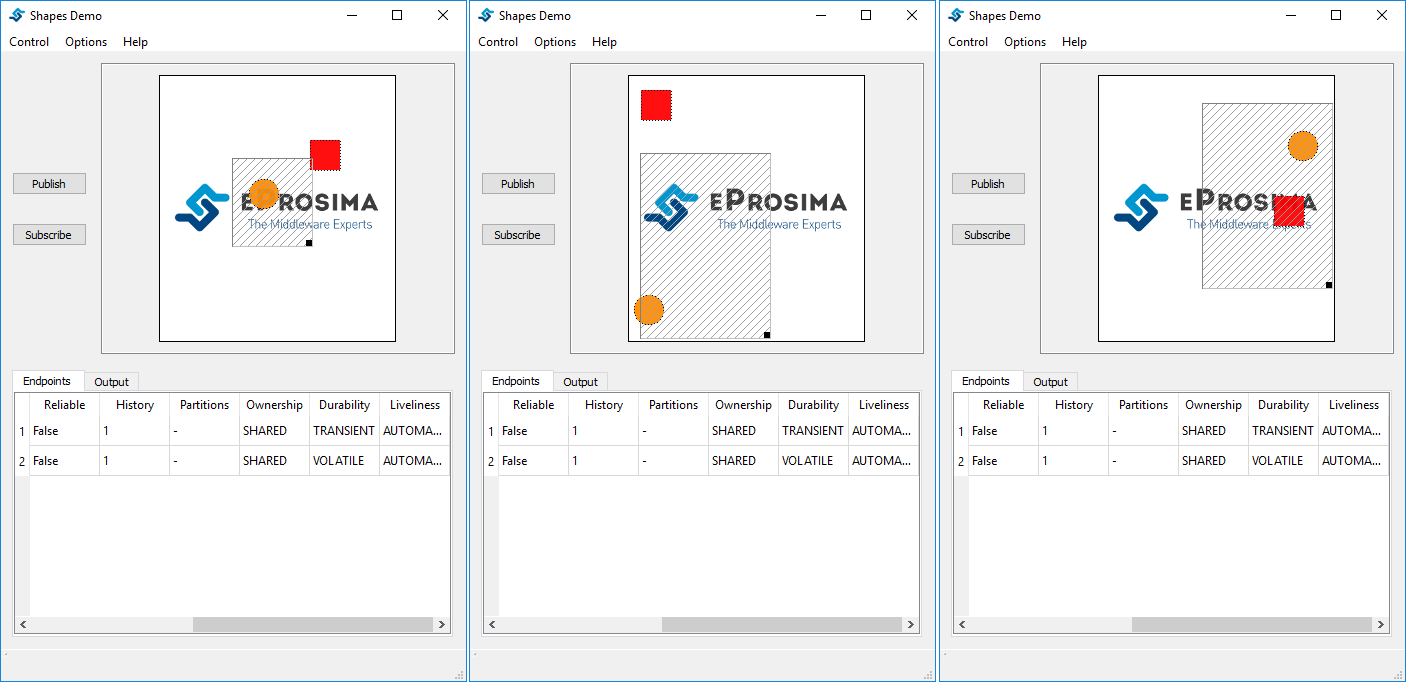Image resolution: width=1407 pixels, height=684 pixels.
Task: Select Endpoints tab in left window
Action: point(47,381)
